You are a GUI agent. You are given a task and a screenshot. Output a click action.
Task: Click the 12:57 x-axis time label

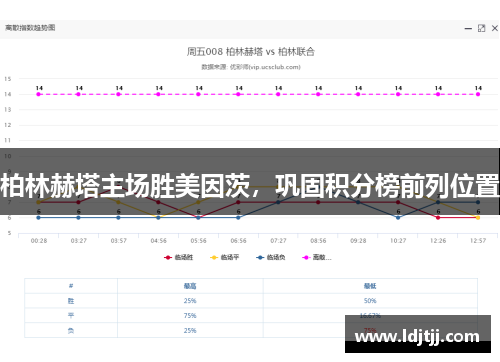tap(478, 241)
